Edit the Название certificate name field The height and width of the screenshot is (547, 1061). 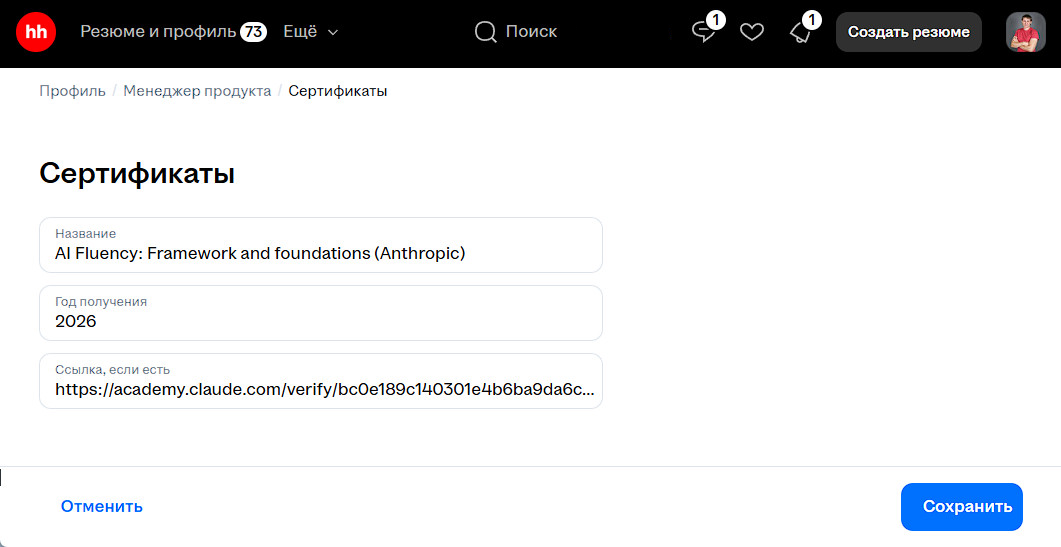click(x=321, y=245)
